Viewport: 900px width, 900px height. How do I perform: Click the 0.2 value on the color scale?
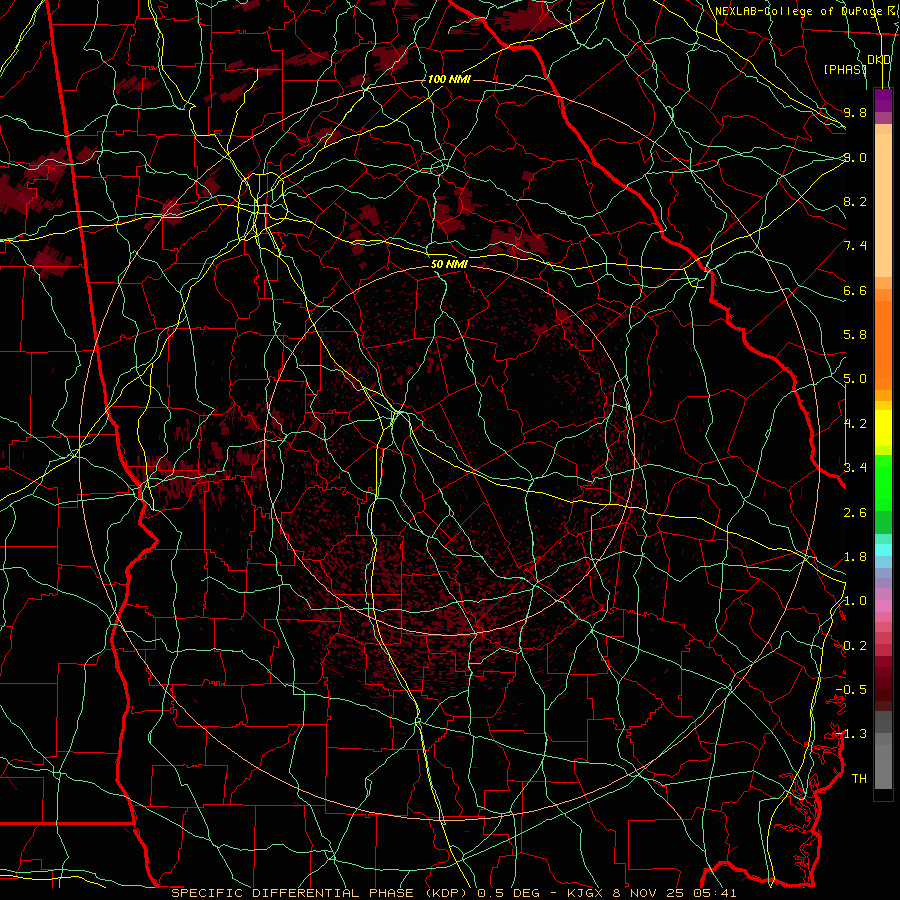point(855,646)
